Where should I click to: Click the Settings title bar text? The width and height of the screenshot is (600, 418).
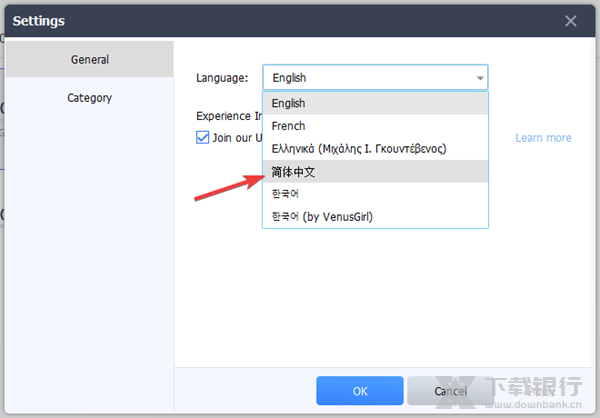[40, 20]
